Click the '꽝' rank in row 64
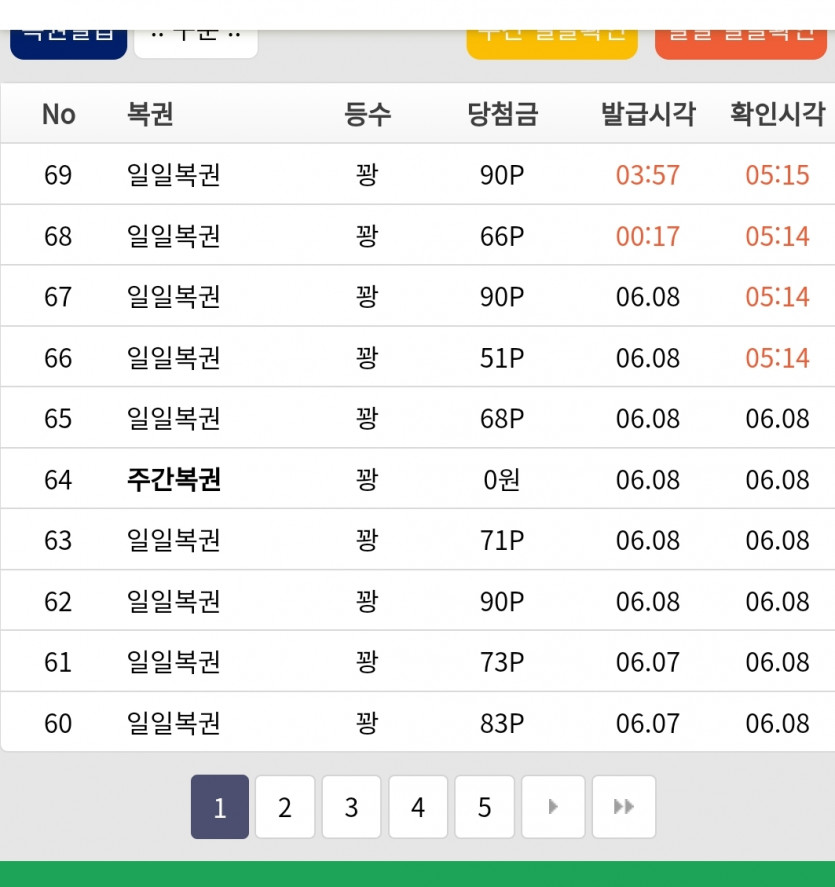This screenshot has height=887, width=835. 367,480
